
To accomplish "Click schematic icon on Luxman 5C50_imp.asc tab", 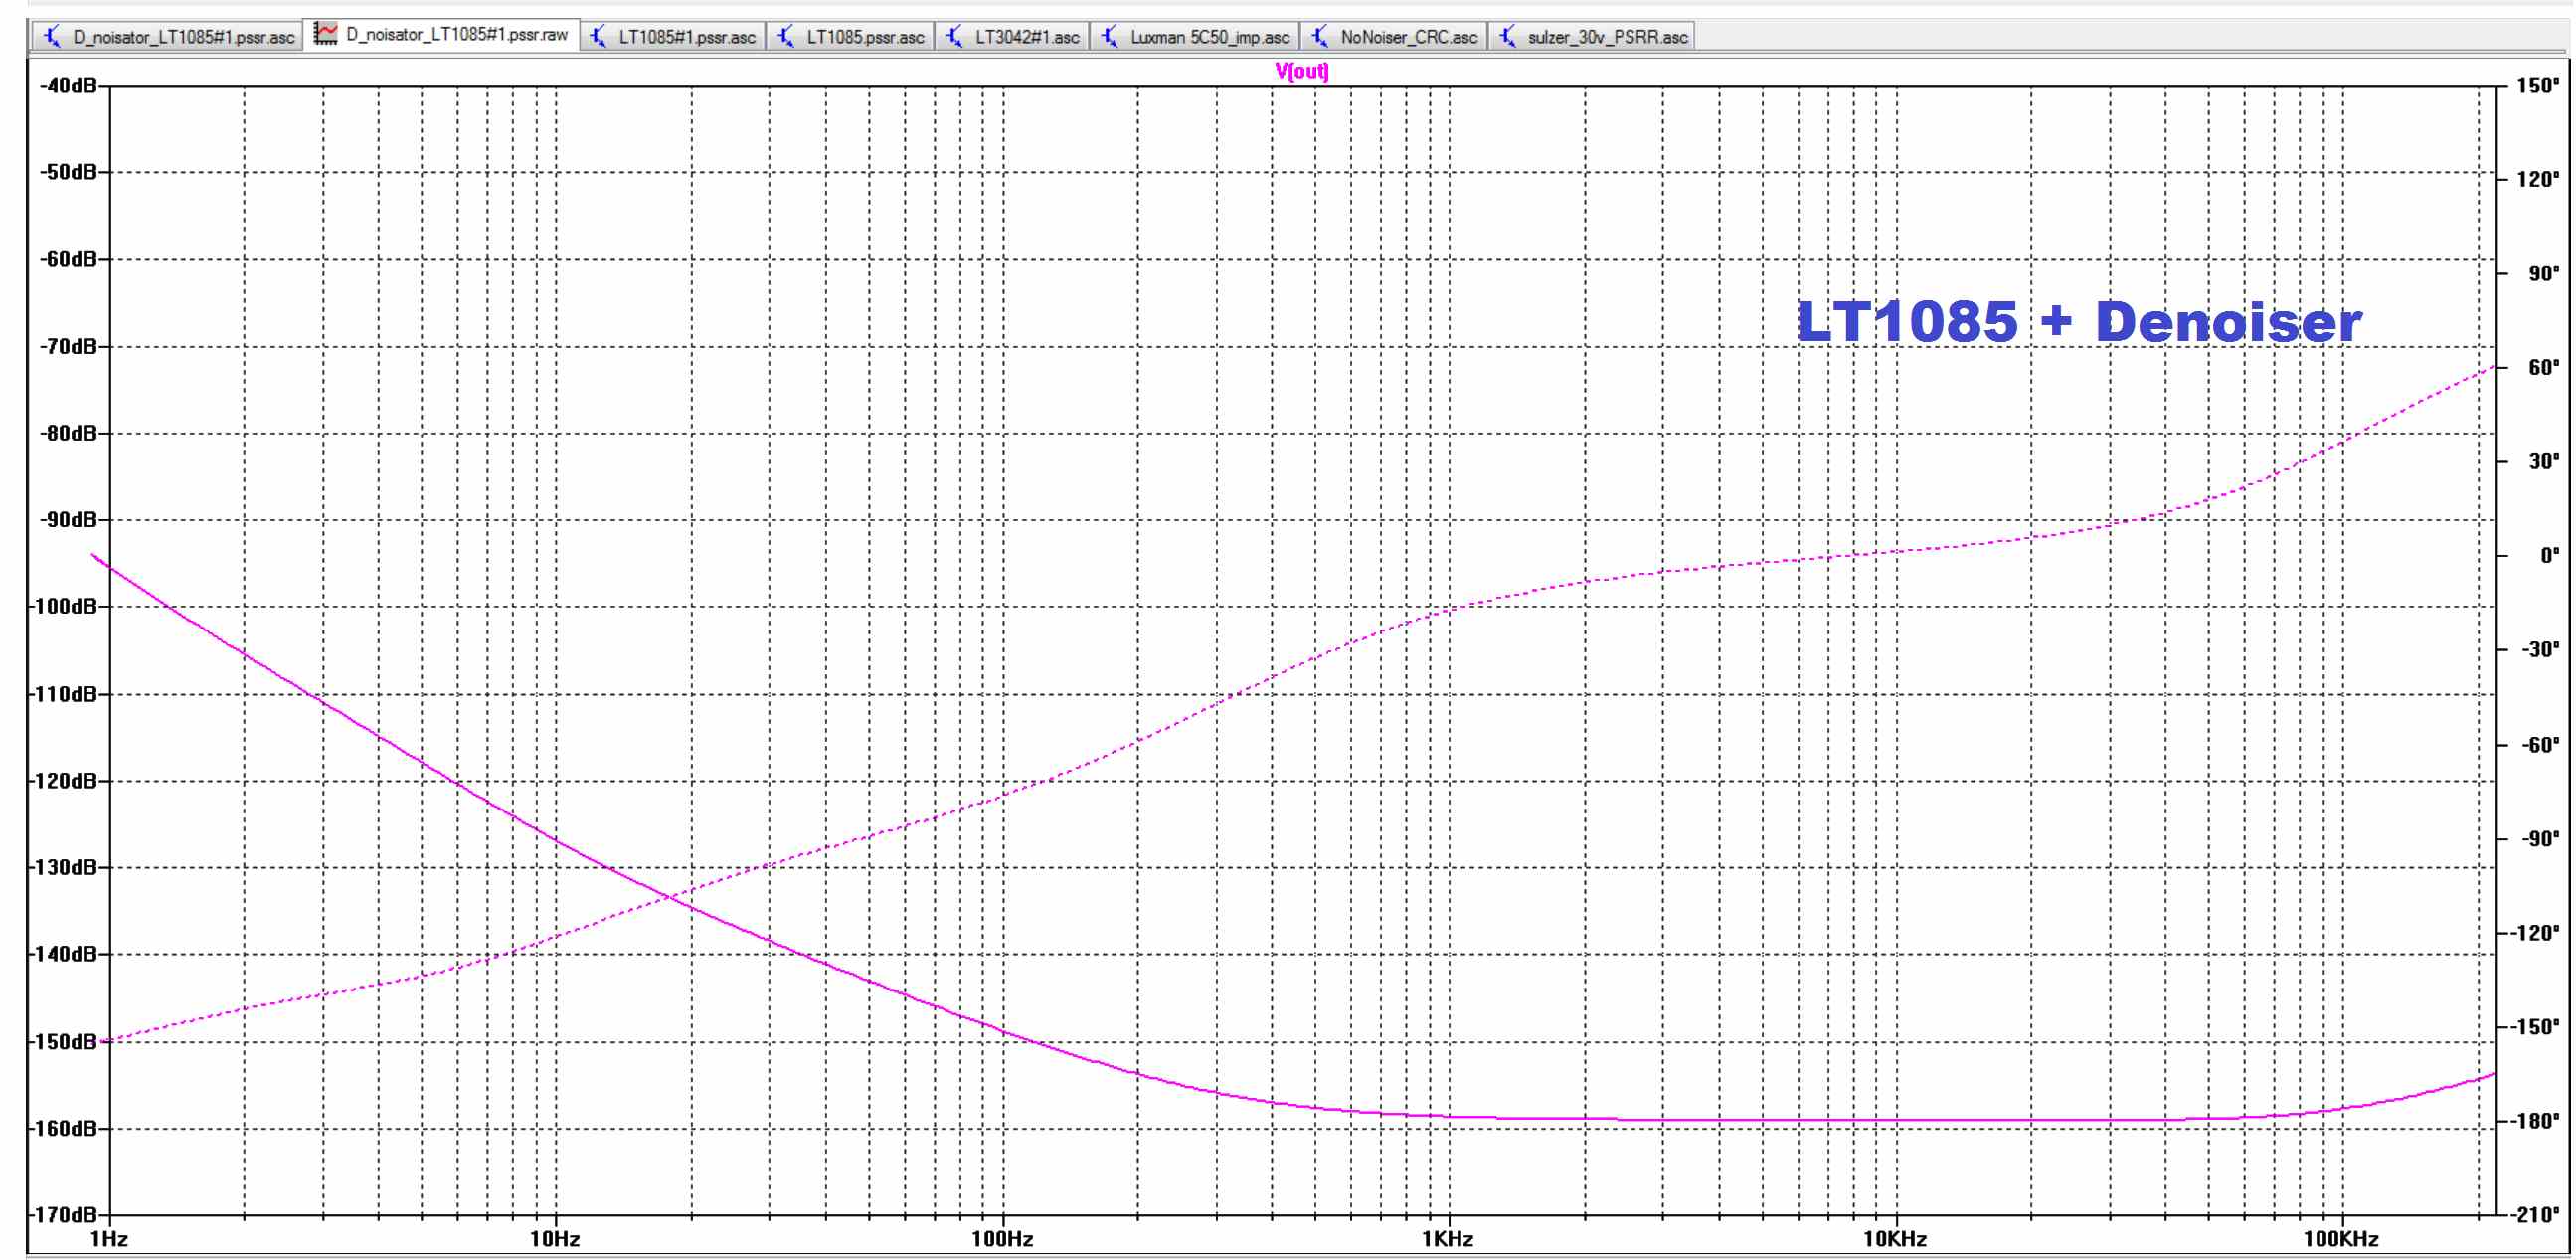I will 1110,37.
